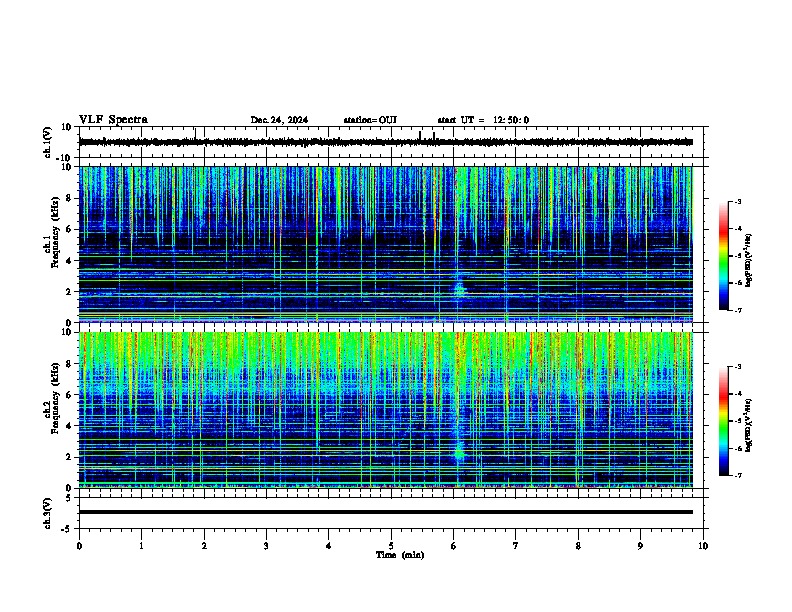Click the '-5' tick on ch.3(V) axis

coord(67,529)
